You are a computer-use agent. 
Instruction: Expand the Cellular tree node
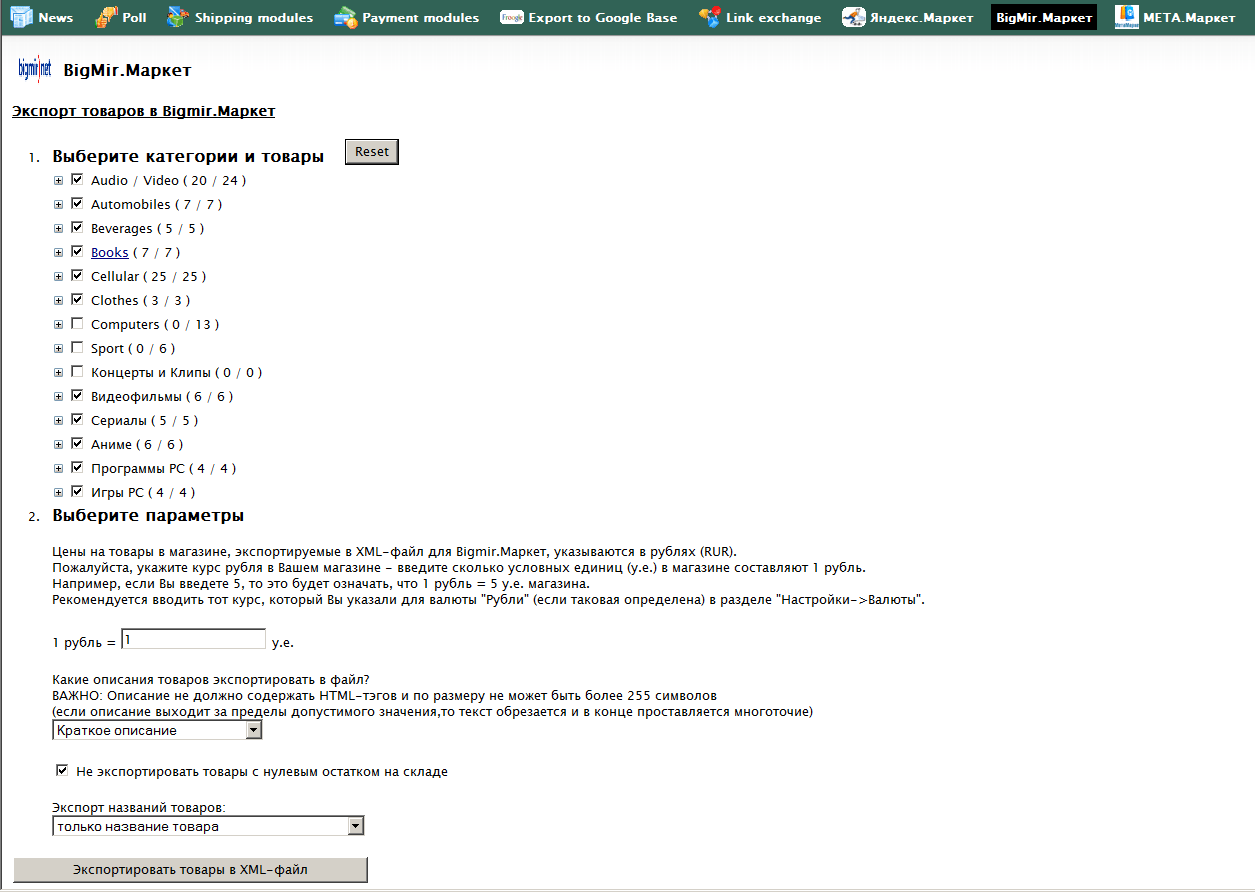(x=58, y=277)
